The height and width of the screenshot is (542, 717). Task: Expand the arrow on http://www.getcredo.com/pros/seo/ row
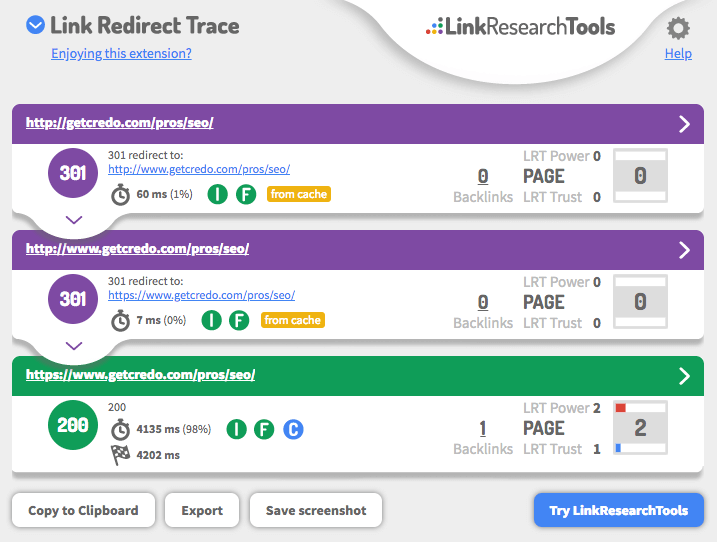point(684,250)
